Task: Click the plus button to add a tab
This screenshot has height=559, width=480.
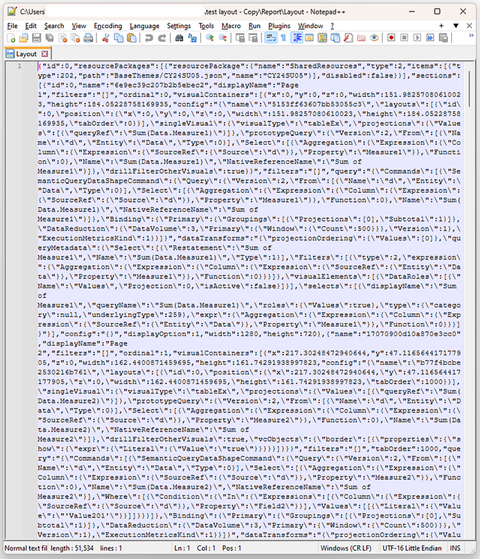Action: tap(441, 26)
